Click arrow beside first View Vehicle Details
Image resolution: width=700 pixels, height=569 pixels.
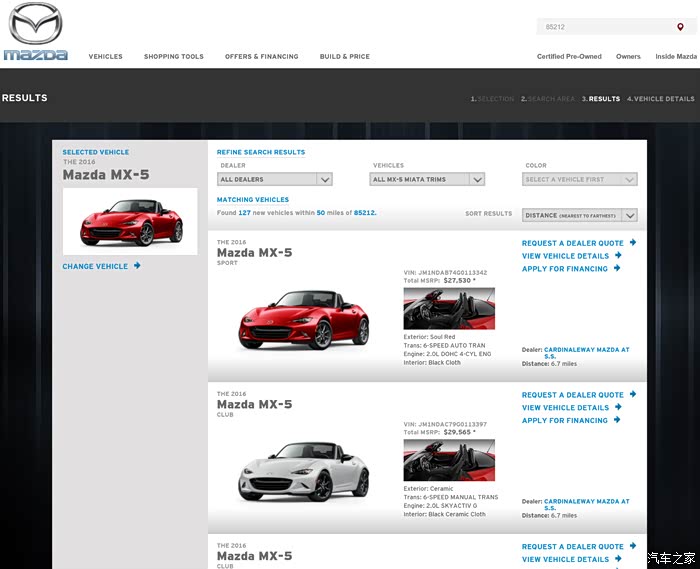click(x=618, y=256)
